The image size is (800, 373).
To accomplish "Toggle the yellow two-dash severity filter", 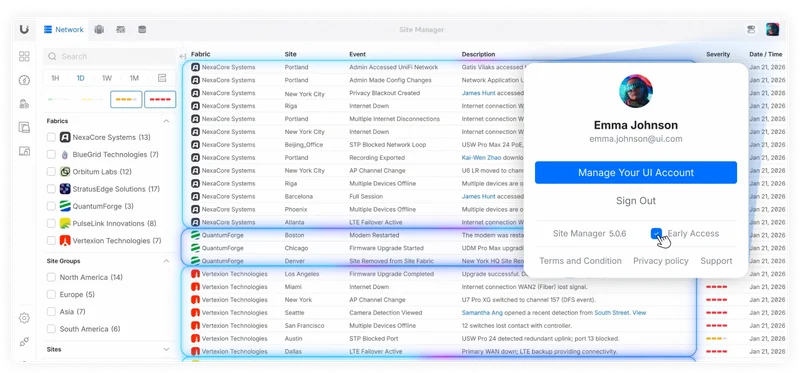I will [92, 99].
